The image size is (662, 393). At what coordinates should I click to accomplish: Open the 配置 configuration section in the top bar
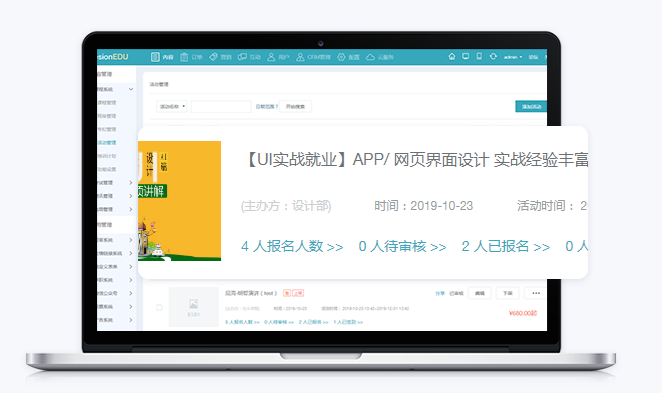pos(348,57)
